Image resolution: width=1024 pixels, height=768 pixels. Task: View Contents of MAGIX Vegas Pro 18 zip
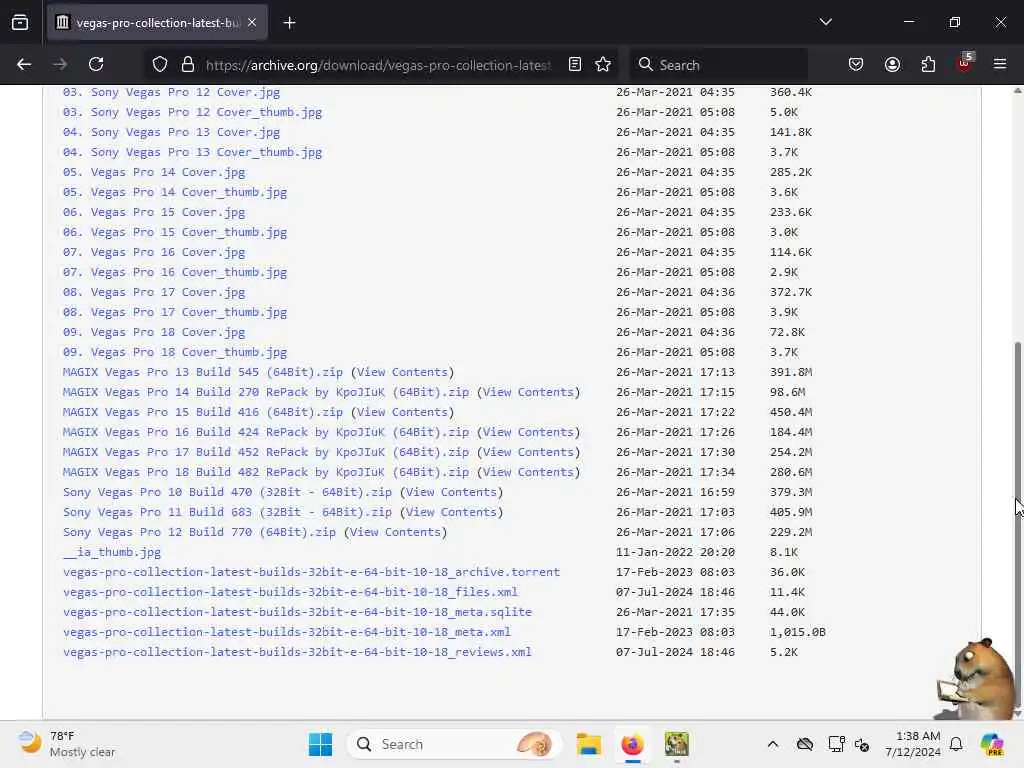point(528,472)
